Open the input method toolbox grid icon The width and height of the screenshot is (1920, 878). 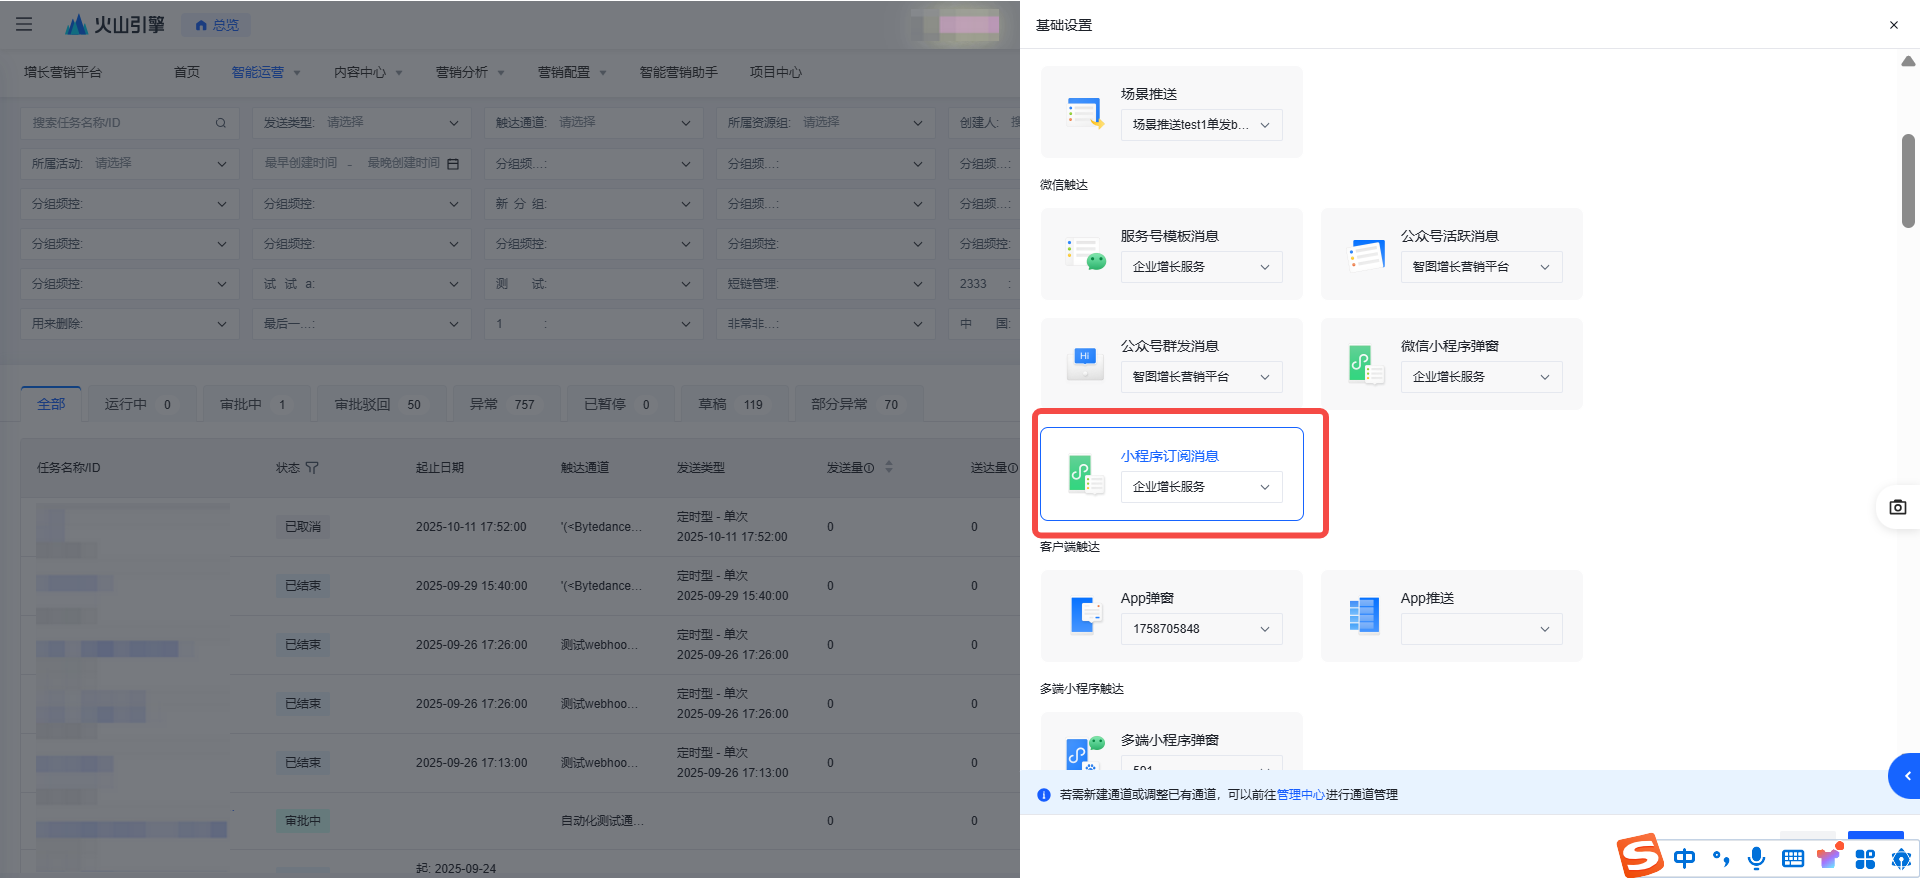[1865, 858]
